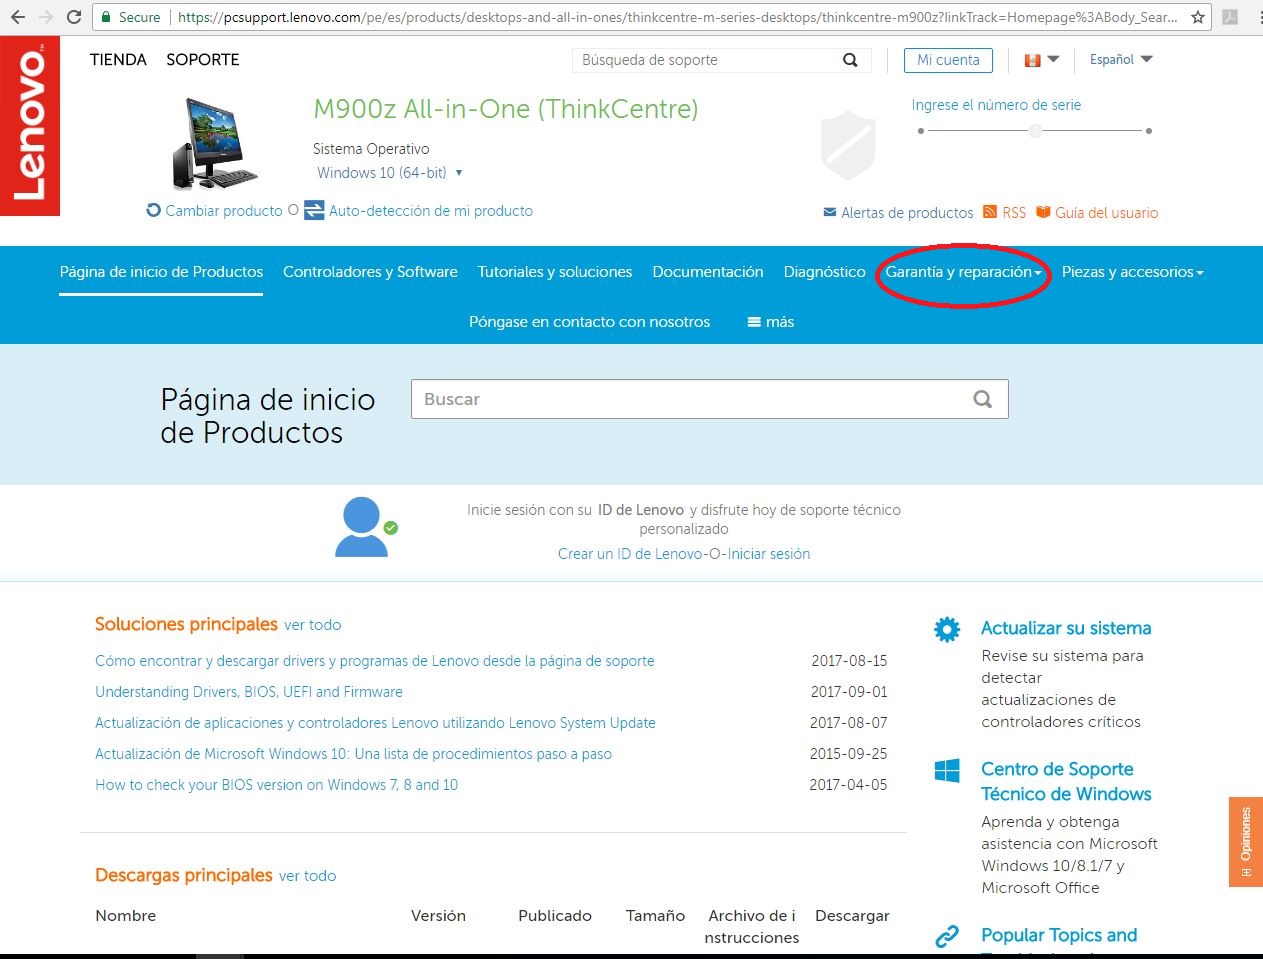
Task: Expand the Piezas y accesorios menu
Action: (x=1132, y=272)
